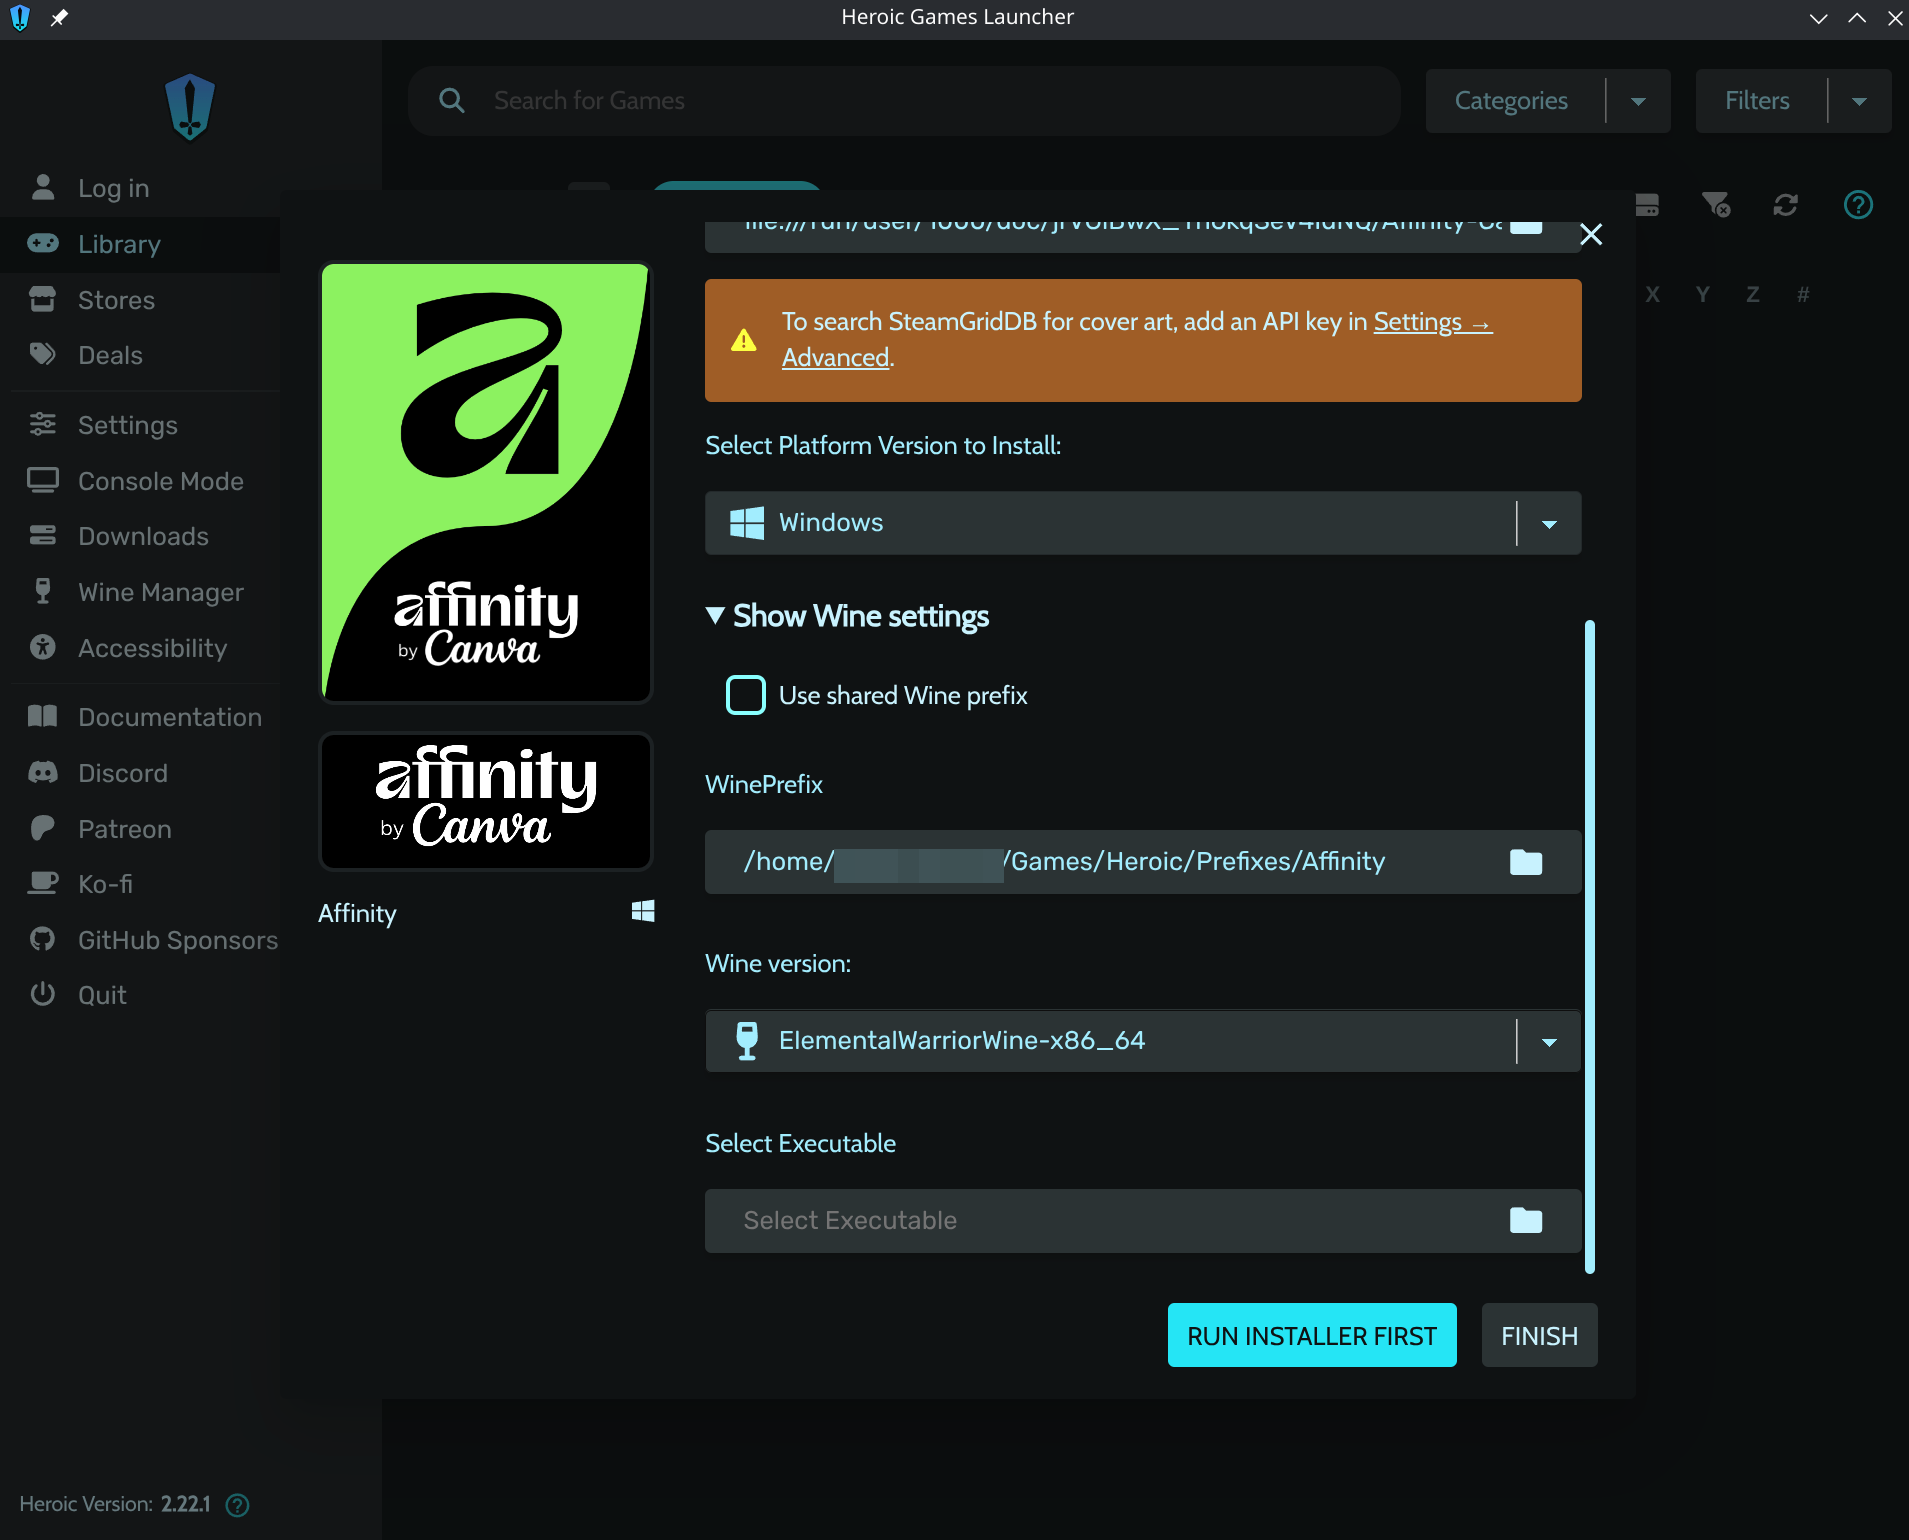Click the Heroic shield logo in sidebar
1909x1540 pixels.
[190, 107]
